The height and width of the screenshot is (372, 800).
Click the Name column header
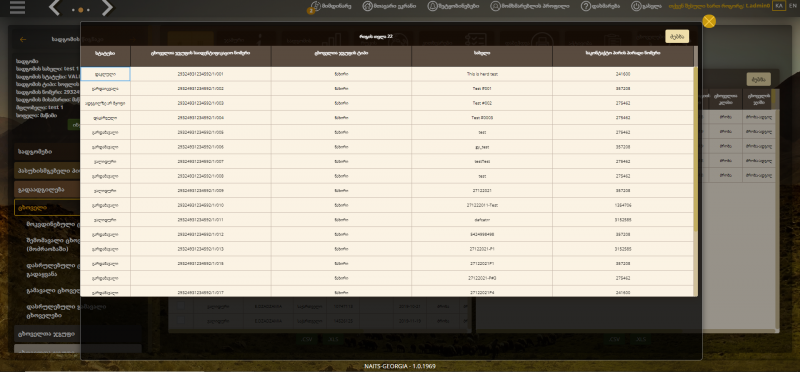coord(482,56)
